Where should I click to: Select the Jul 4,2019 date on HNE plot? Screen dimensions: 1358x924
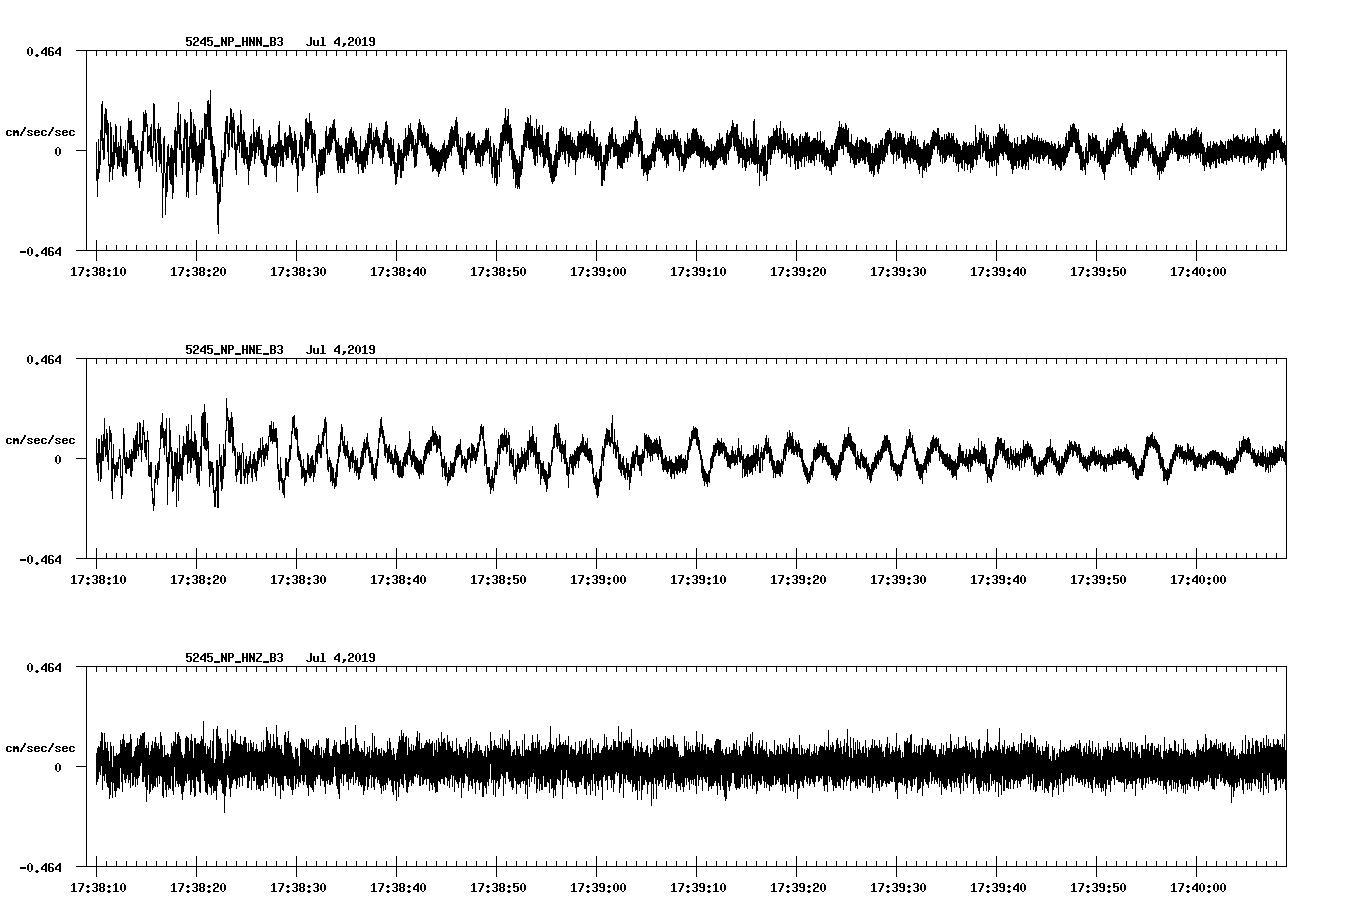pos(341,350)
